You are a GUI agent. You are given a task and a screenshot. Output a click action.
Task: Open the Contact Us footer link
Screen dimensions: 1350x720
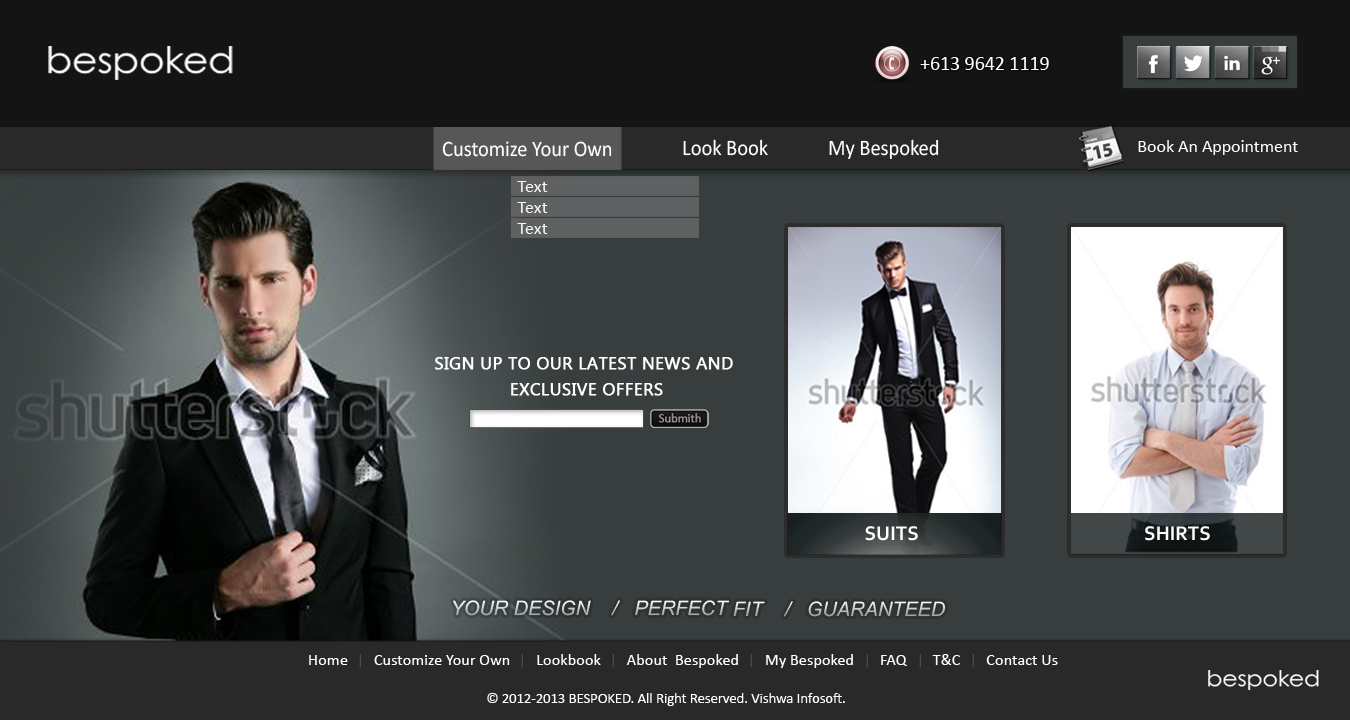[1021, 660]
